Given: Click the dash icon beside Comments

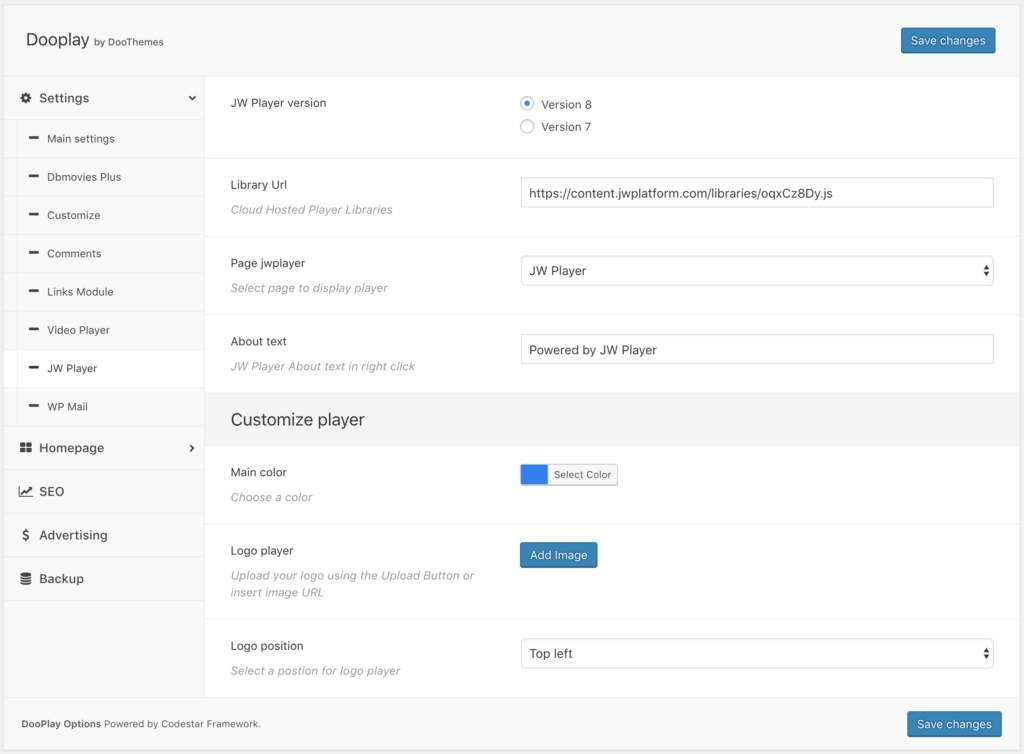Looking at the screenshot, I should point(35,253).
